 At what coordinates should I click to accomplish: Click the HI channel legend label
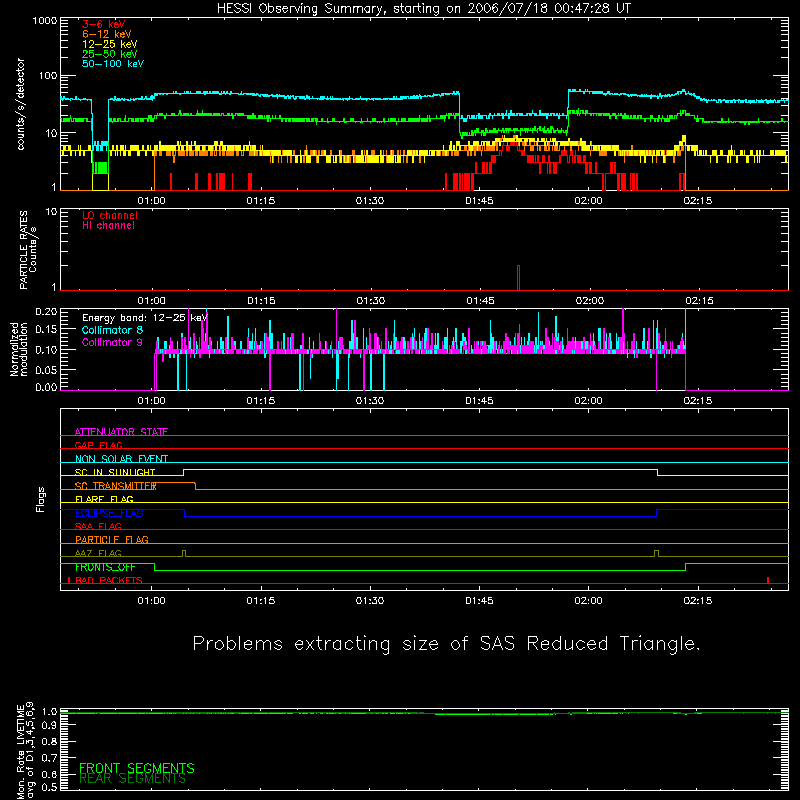(108, 226)
